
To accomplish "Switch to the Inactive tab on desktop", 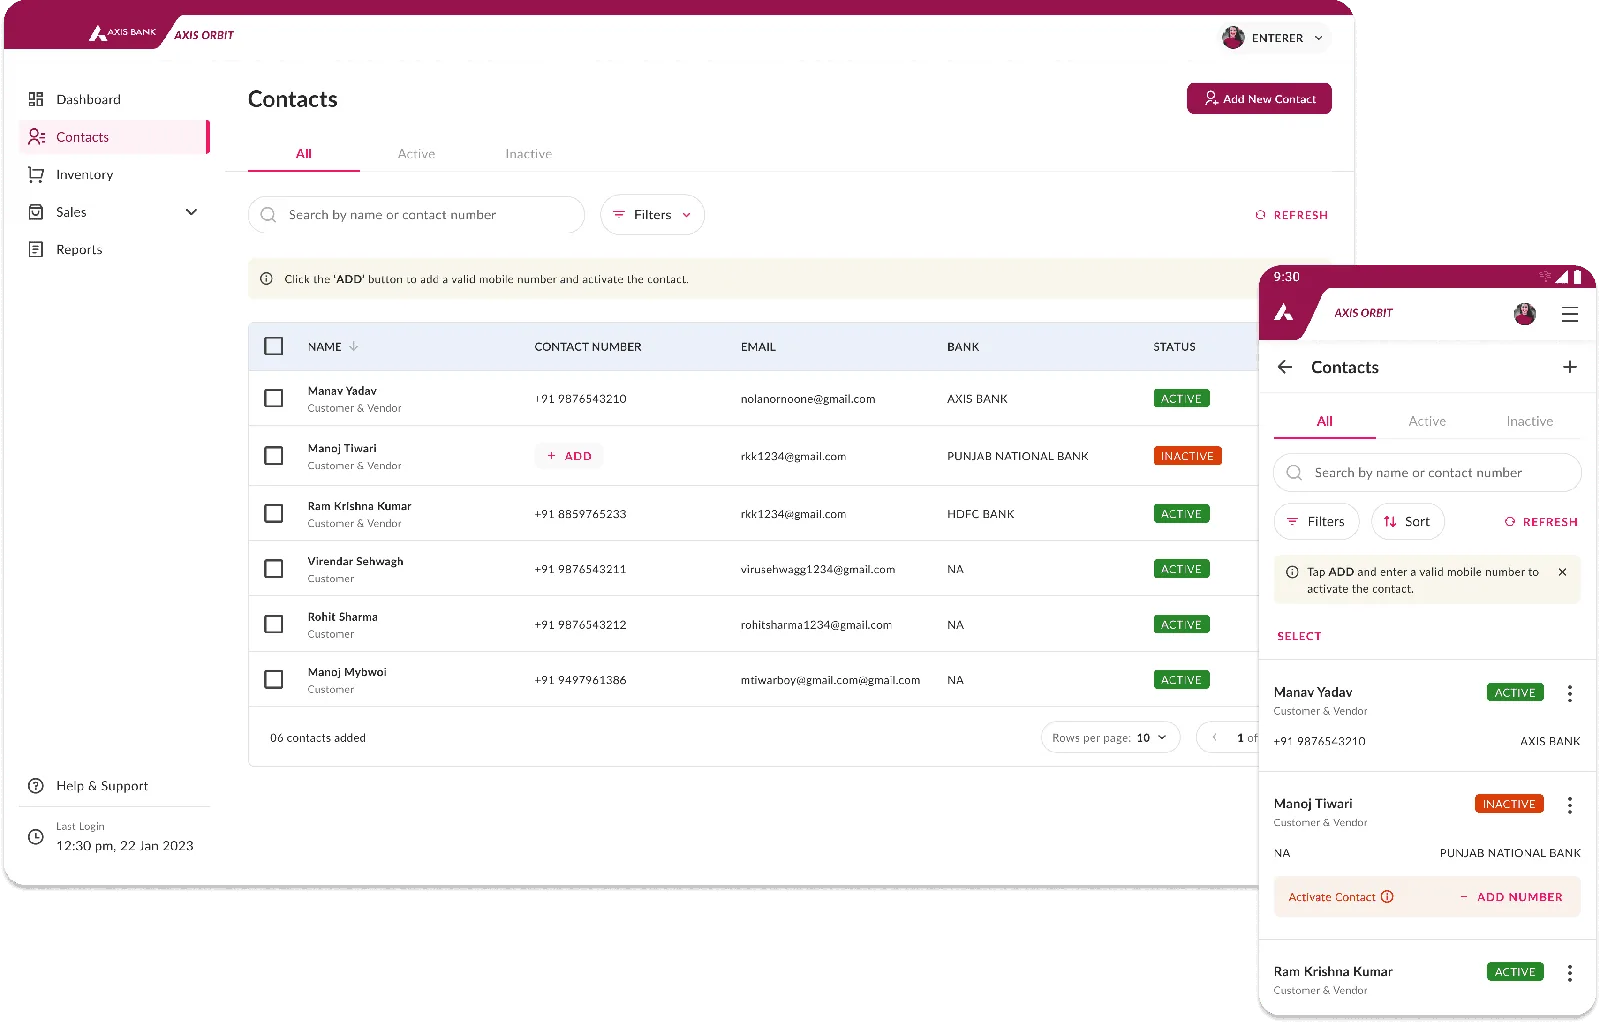I will [x=528, y=154].
